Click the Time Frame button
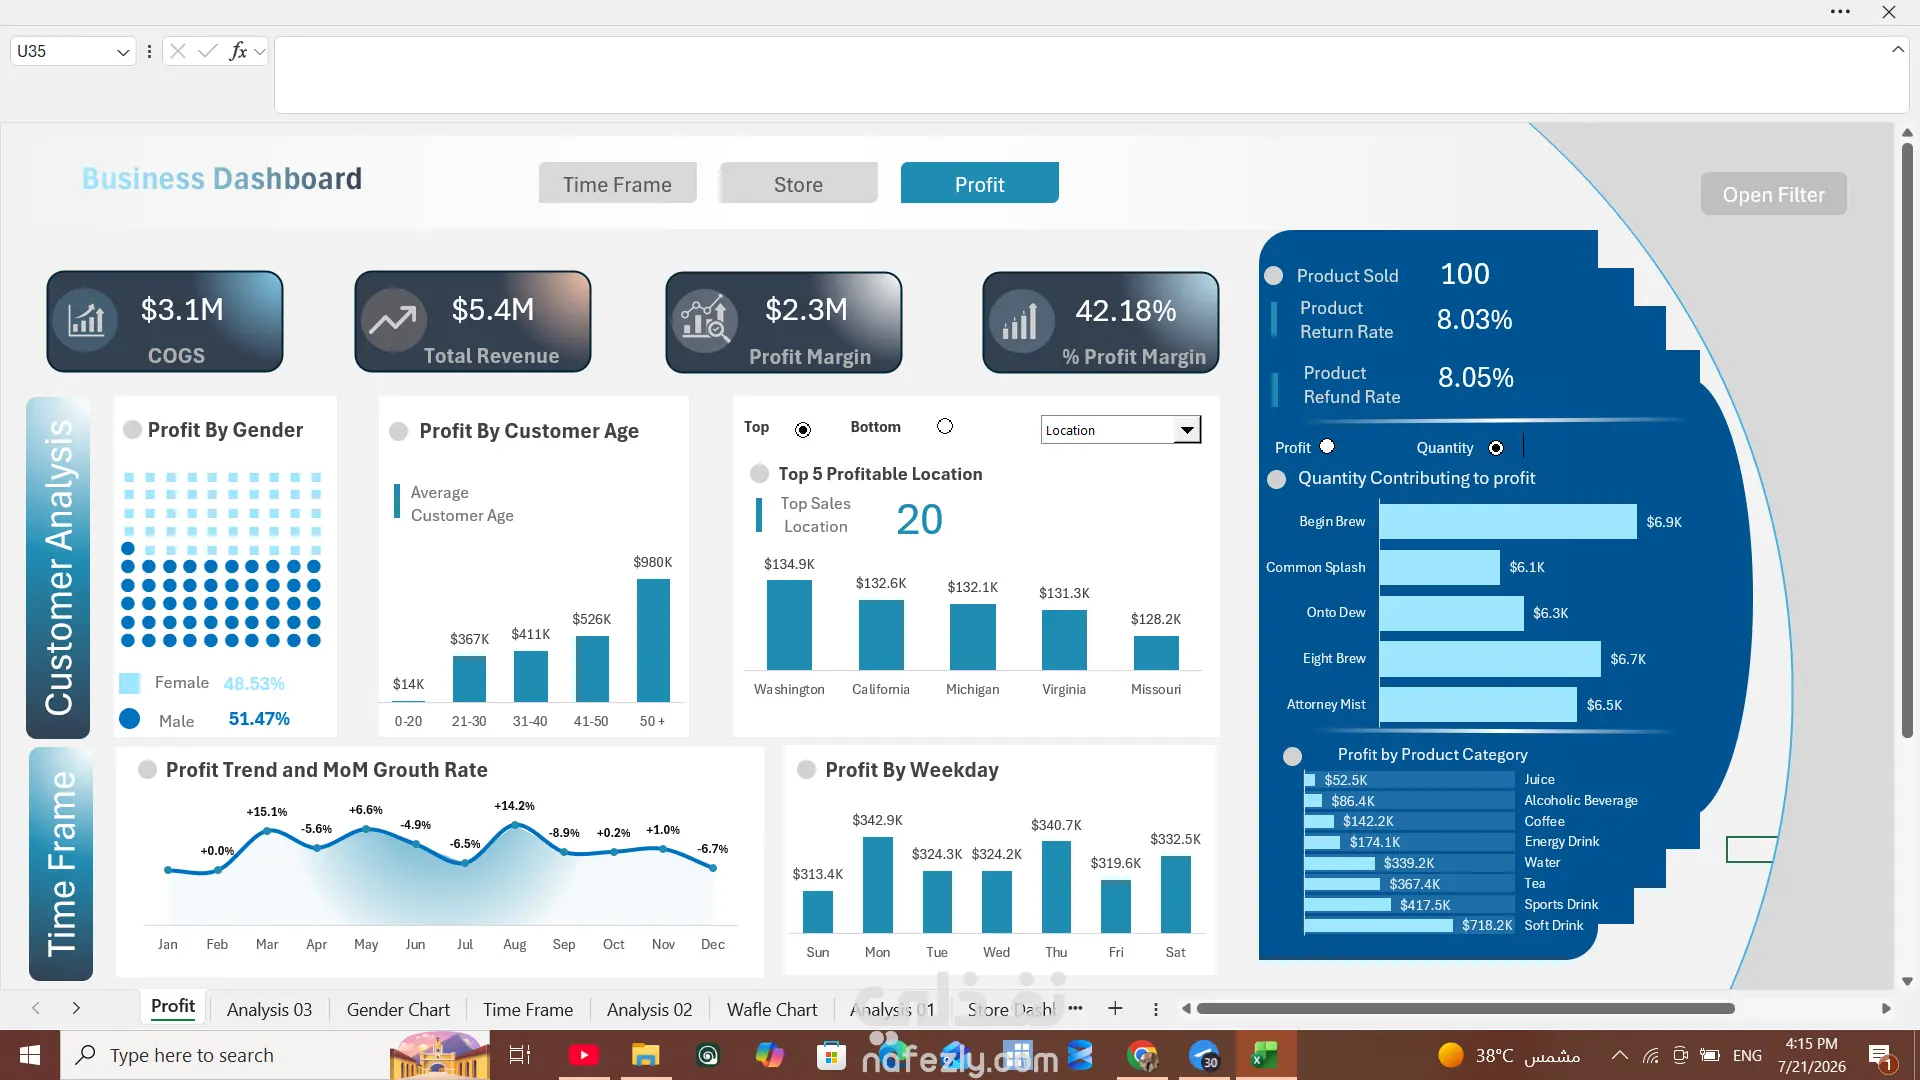This screenshot has height=1080, width=1920. click(x=617, y=184)
